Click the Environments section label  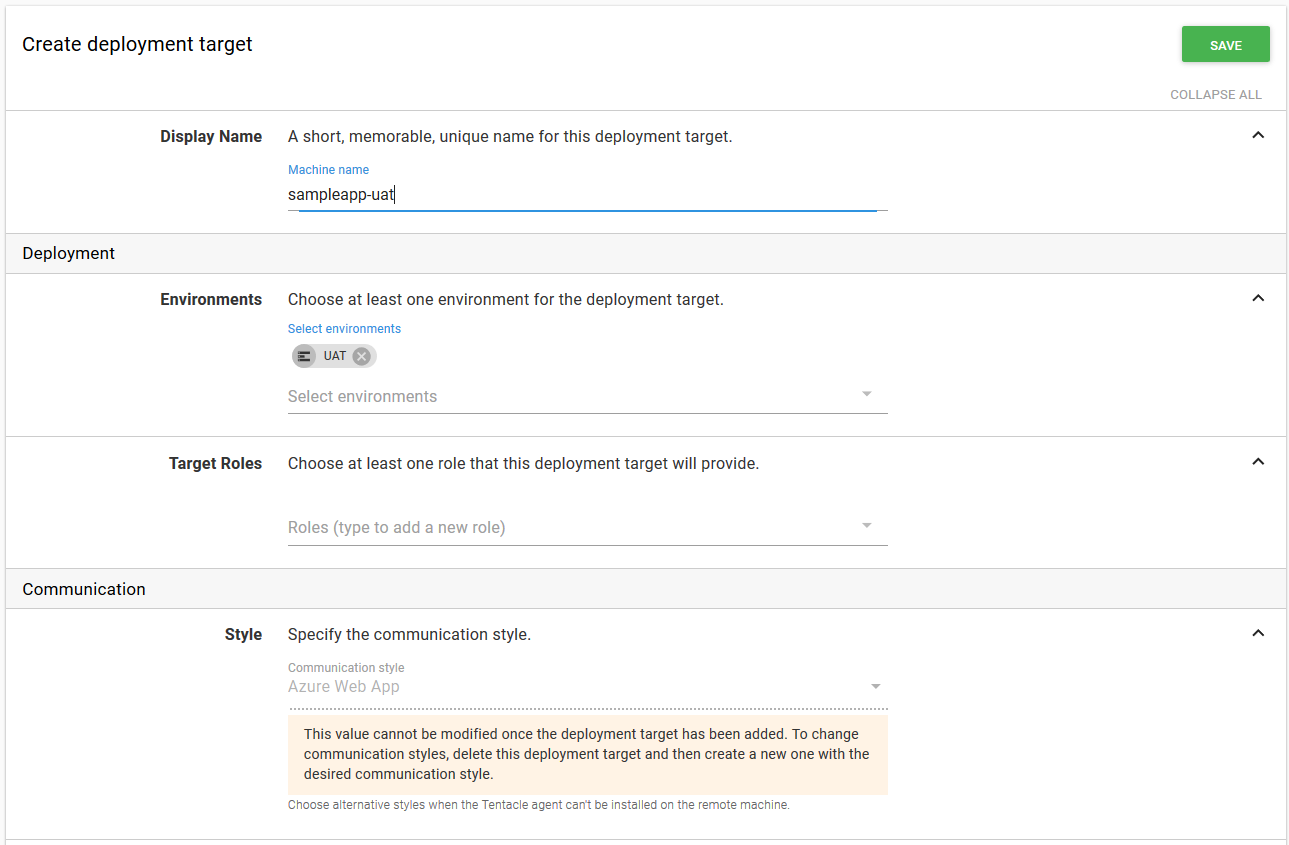(211, 300)
